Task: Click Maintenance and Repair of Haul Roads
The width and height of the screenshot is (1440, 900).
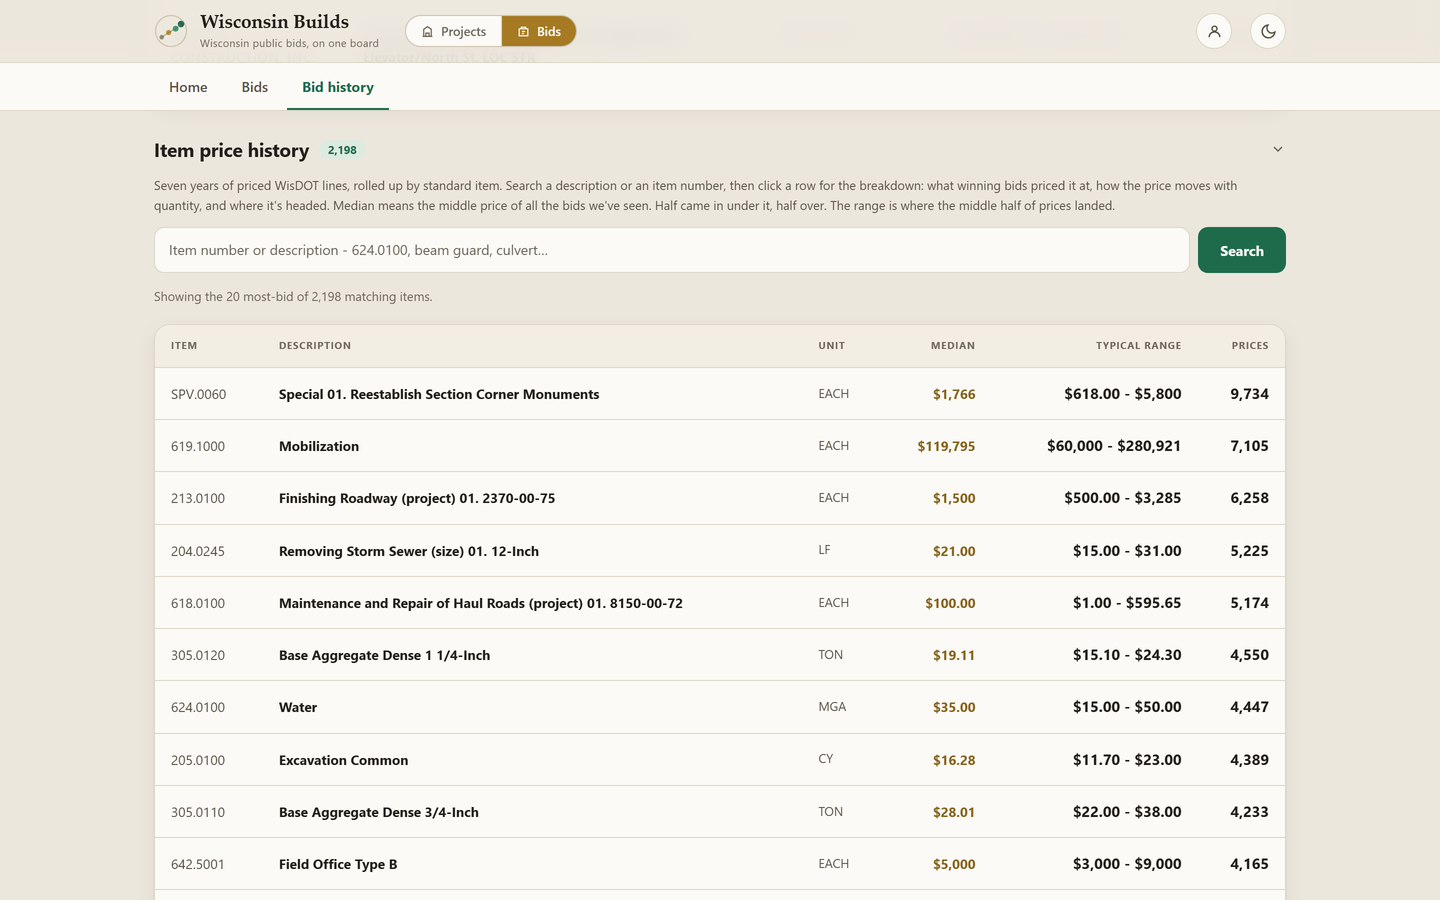Action: [x=720, y=603]
